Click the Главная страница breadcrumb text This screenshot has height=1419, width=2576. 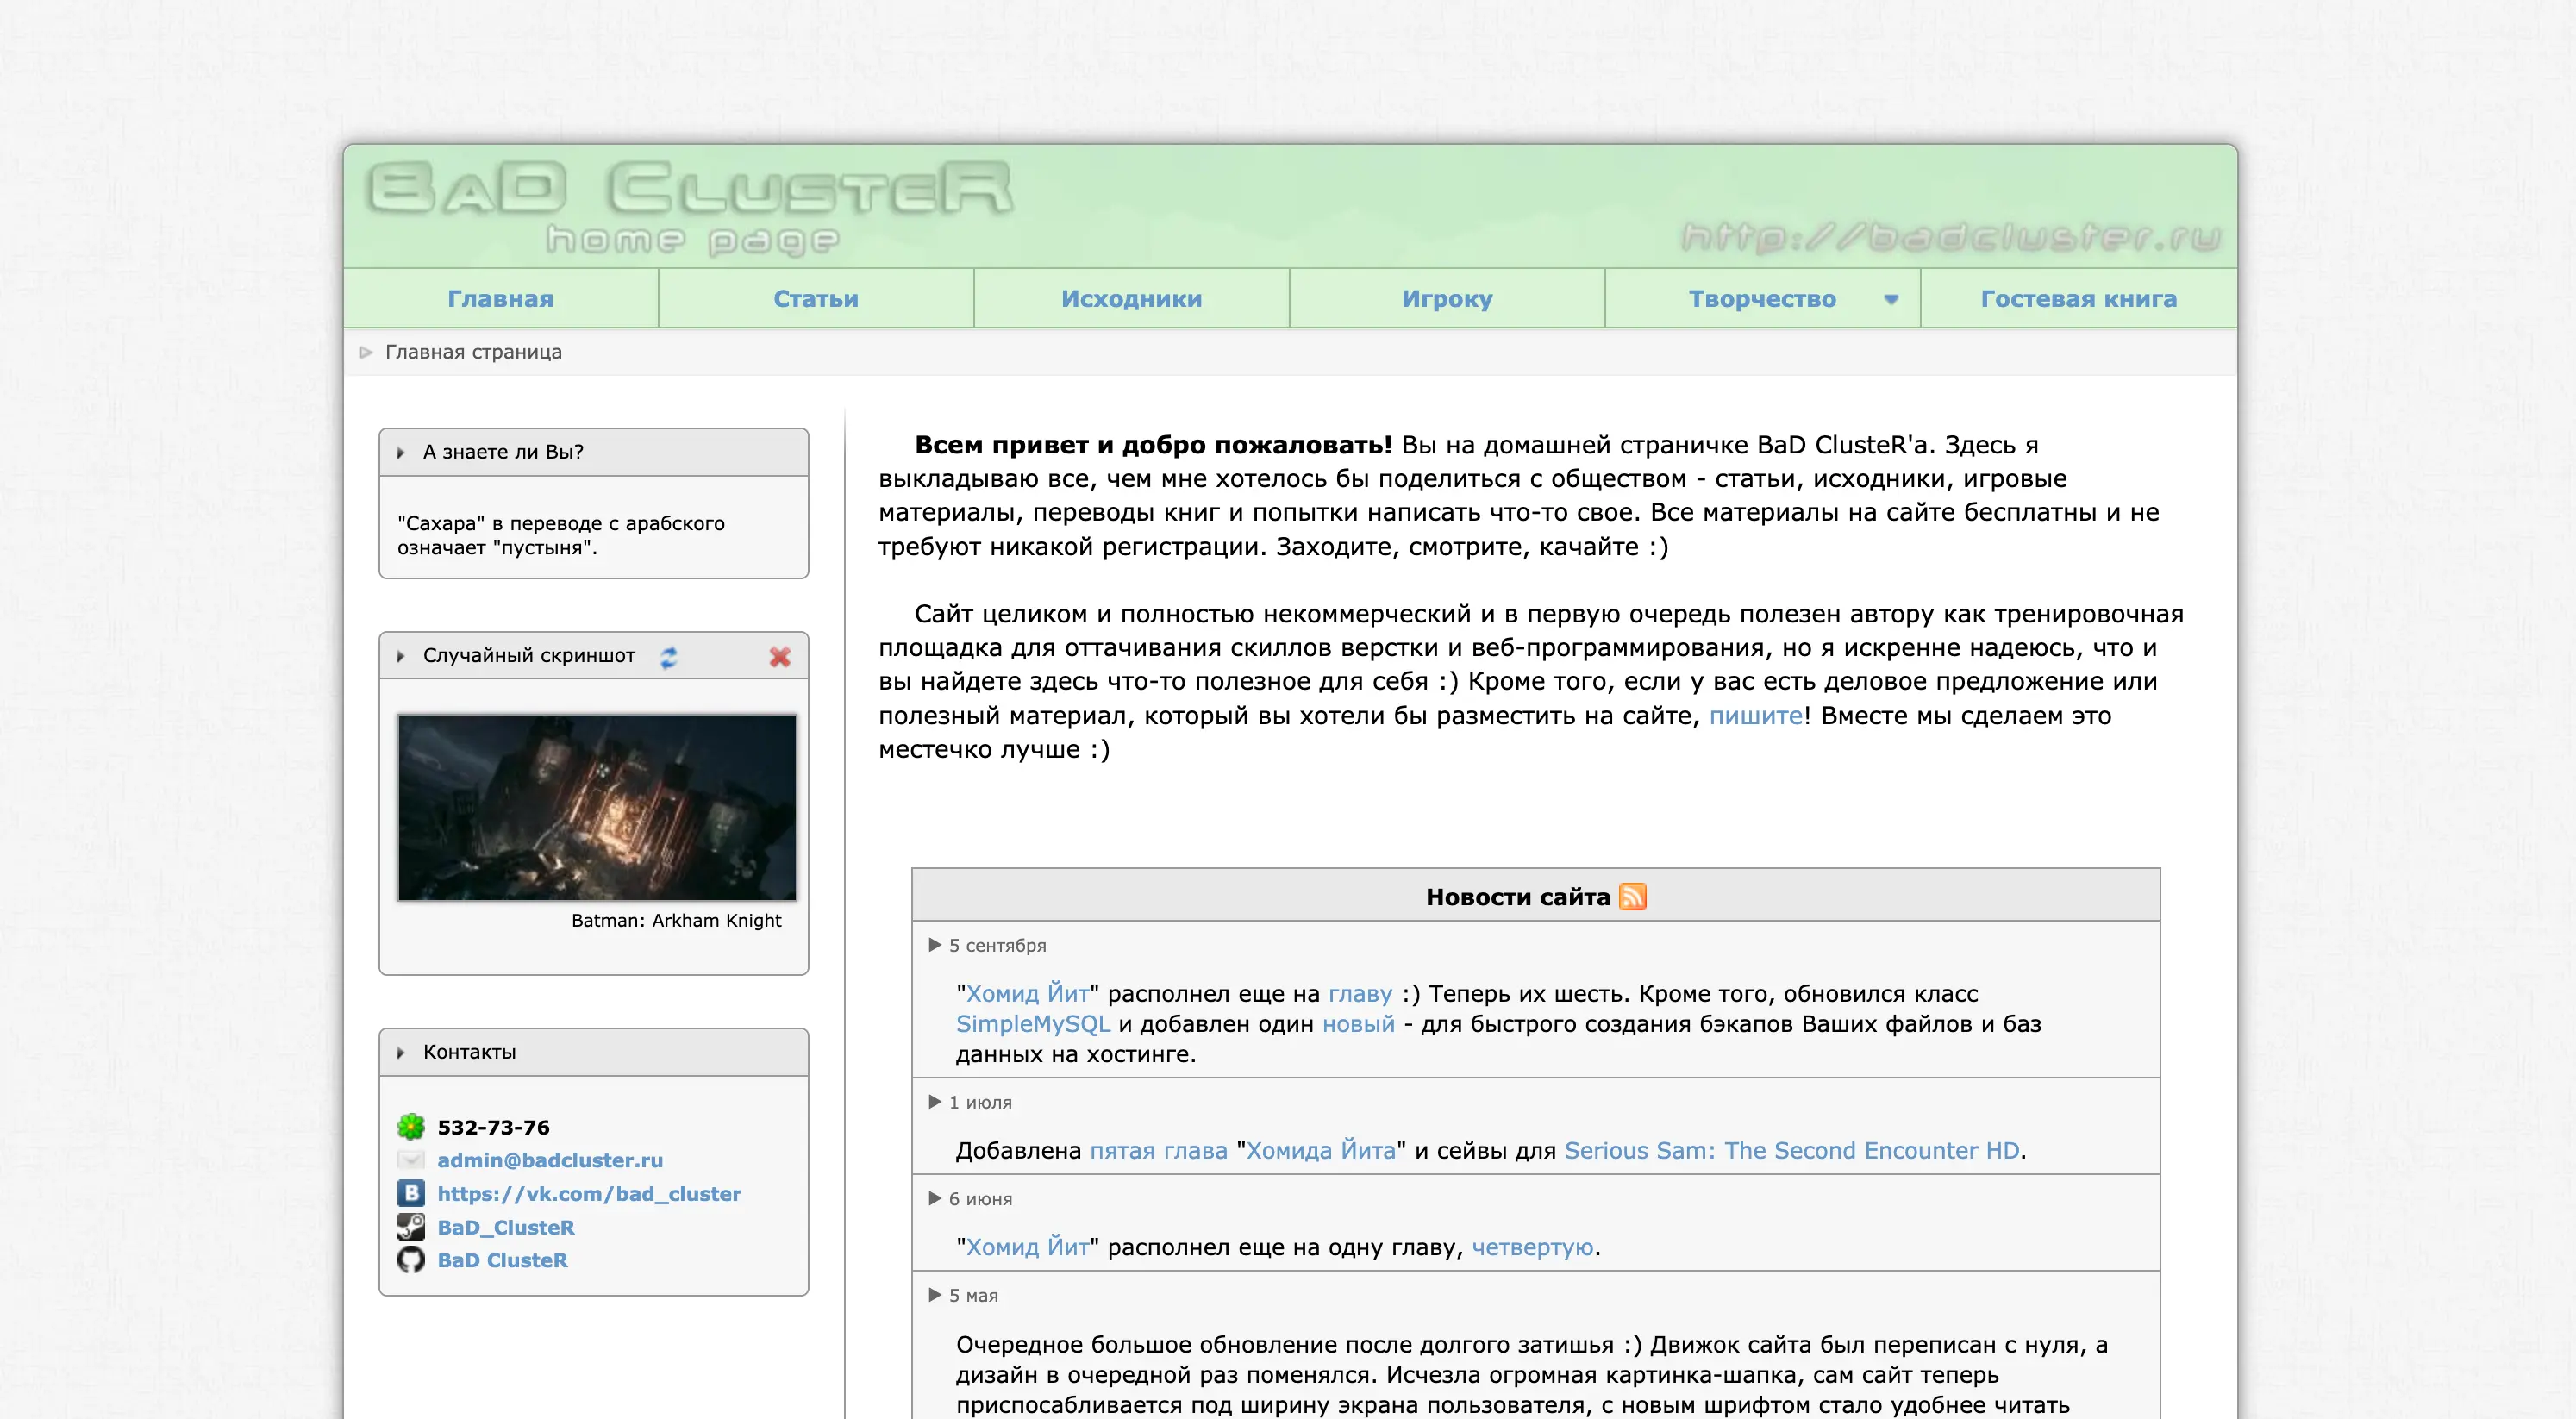coord(473,352)
